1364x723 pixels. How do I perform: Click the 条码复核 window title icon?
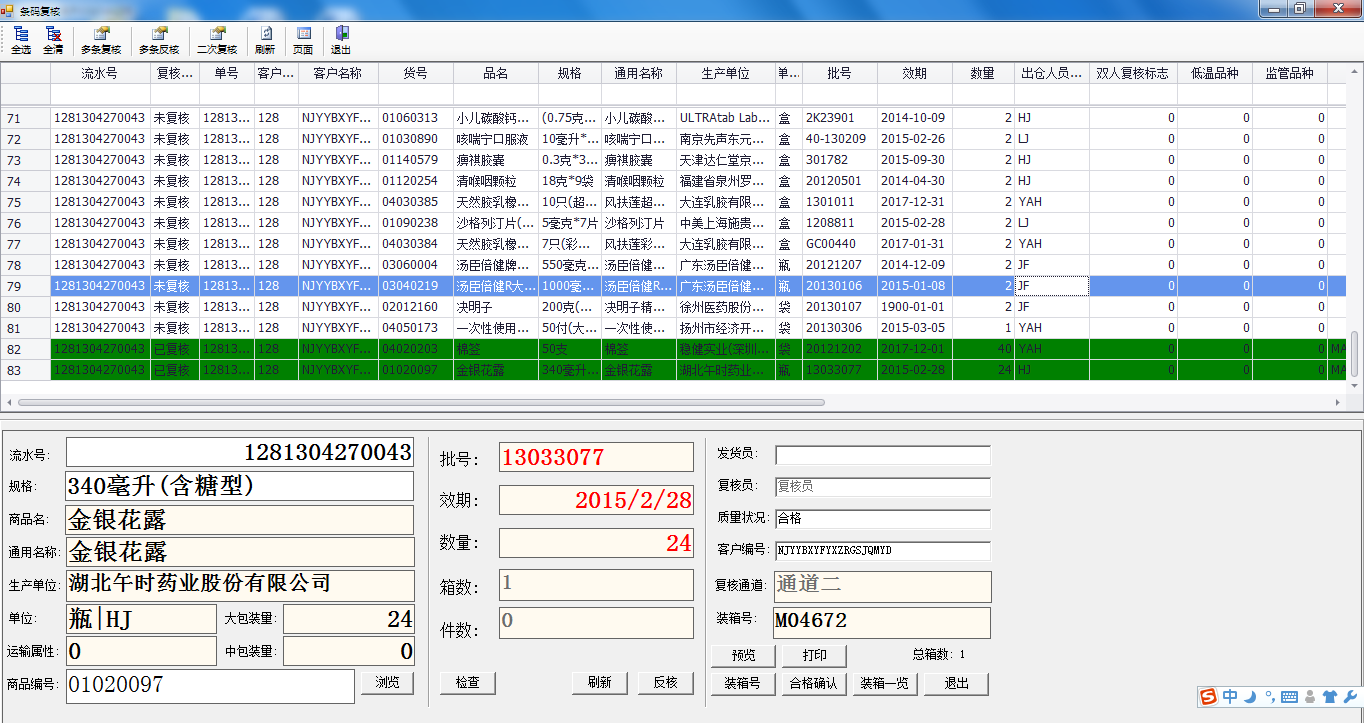pyautogui.click(x=8, y=9)
